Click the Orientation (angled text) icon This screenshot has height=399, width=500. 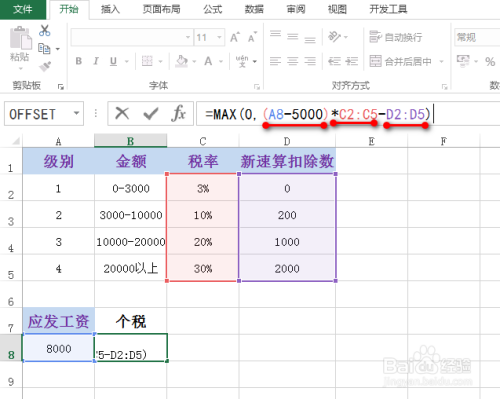334,36
